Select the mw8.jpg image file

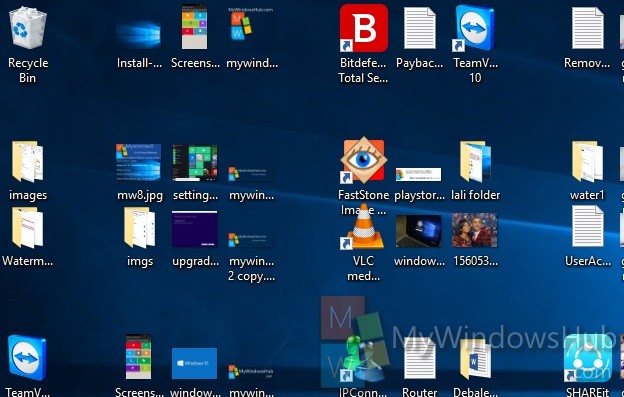[138, 162]
